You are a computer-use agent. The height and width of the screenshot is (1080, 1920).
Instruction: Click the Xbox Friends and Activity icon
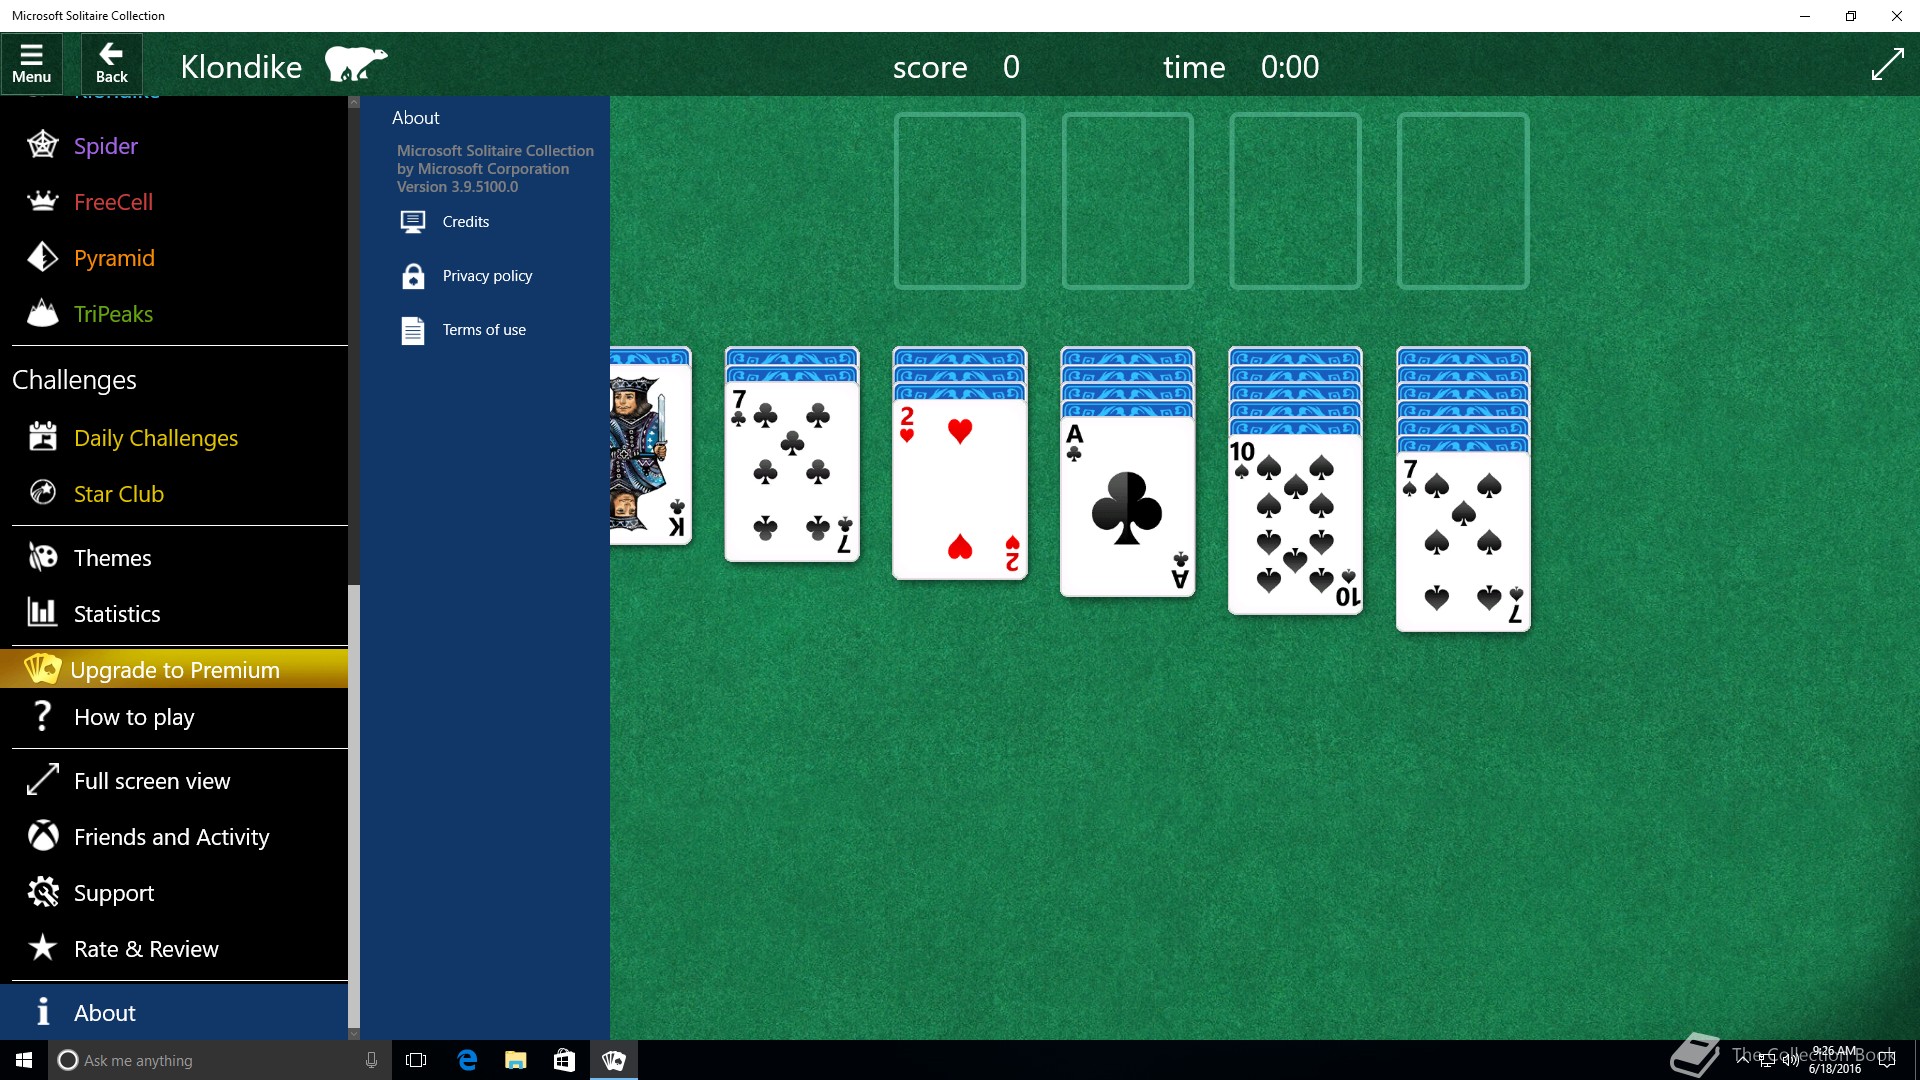[42, 836]
